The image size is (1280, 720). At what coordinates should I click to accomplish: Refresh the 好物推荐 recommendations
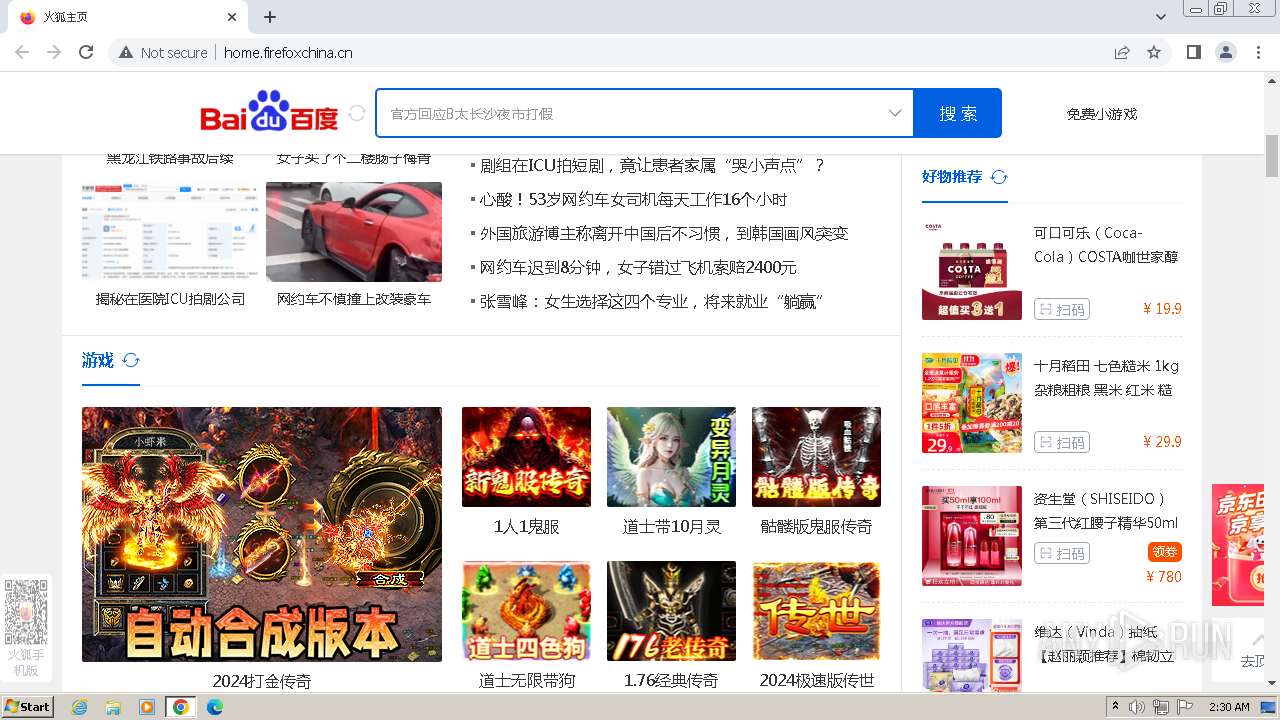pos(999,177)
